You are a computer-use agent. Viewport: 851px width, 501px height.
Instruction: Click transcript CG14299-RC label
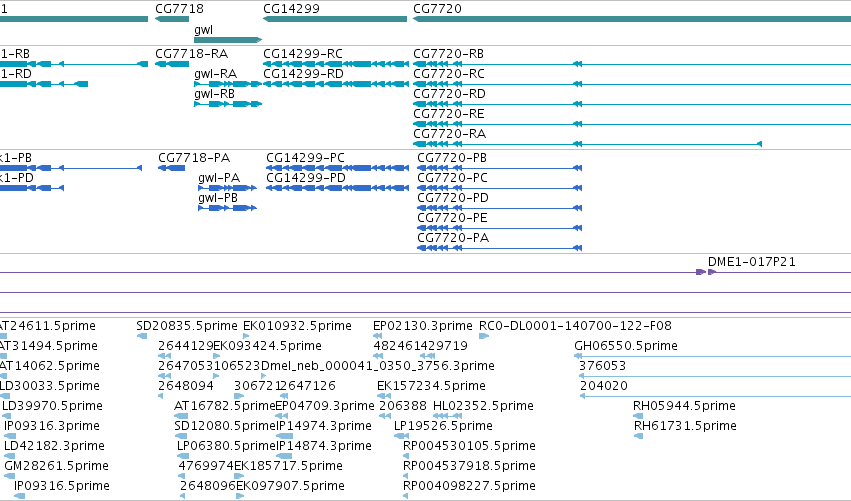tap(303, 54)
